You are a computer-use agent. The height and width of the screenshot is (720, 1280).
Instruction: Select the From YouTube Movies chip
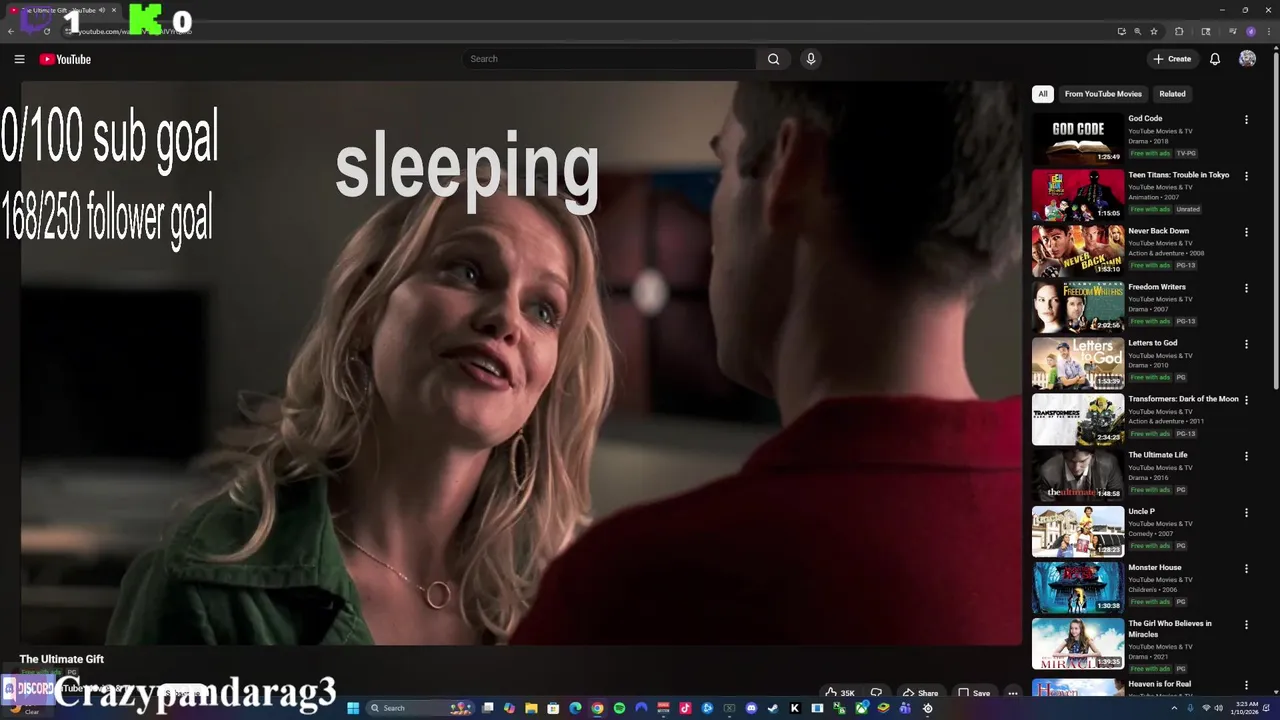point(1103,94)
